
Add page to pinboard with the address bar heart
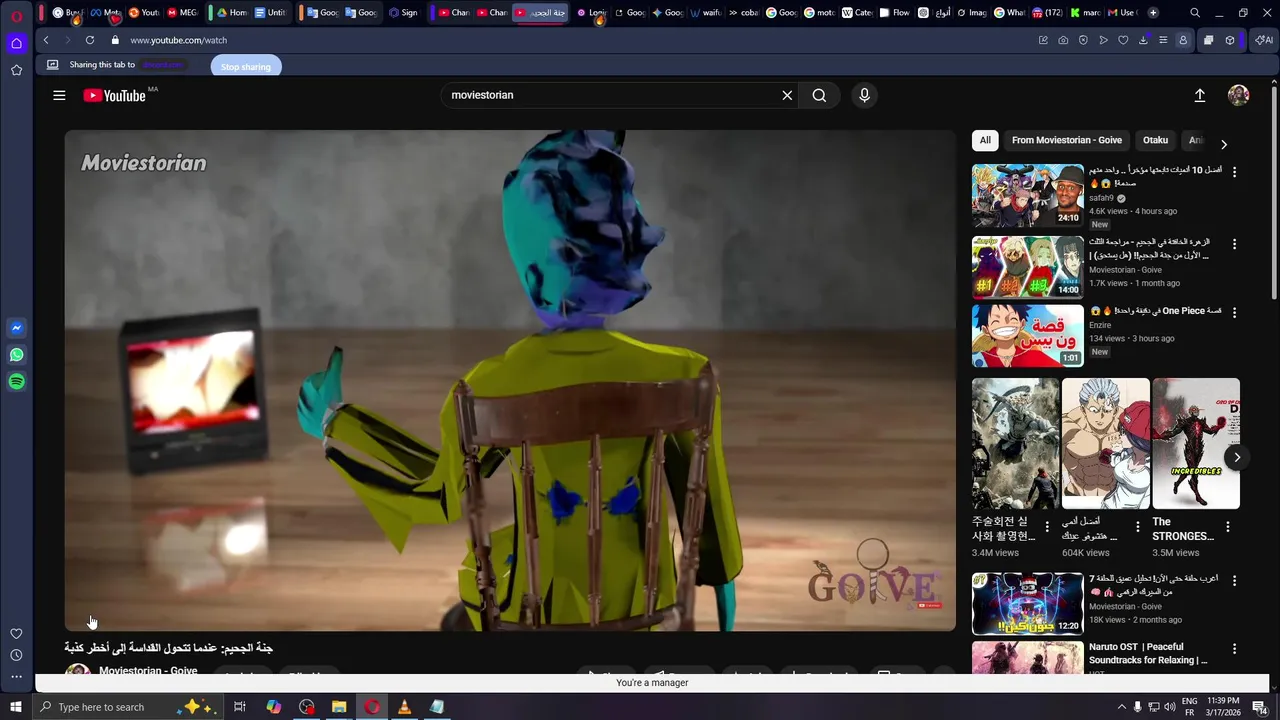point(1123,40)
